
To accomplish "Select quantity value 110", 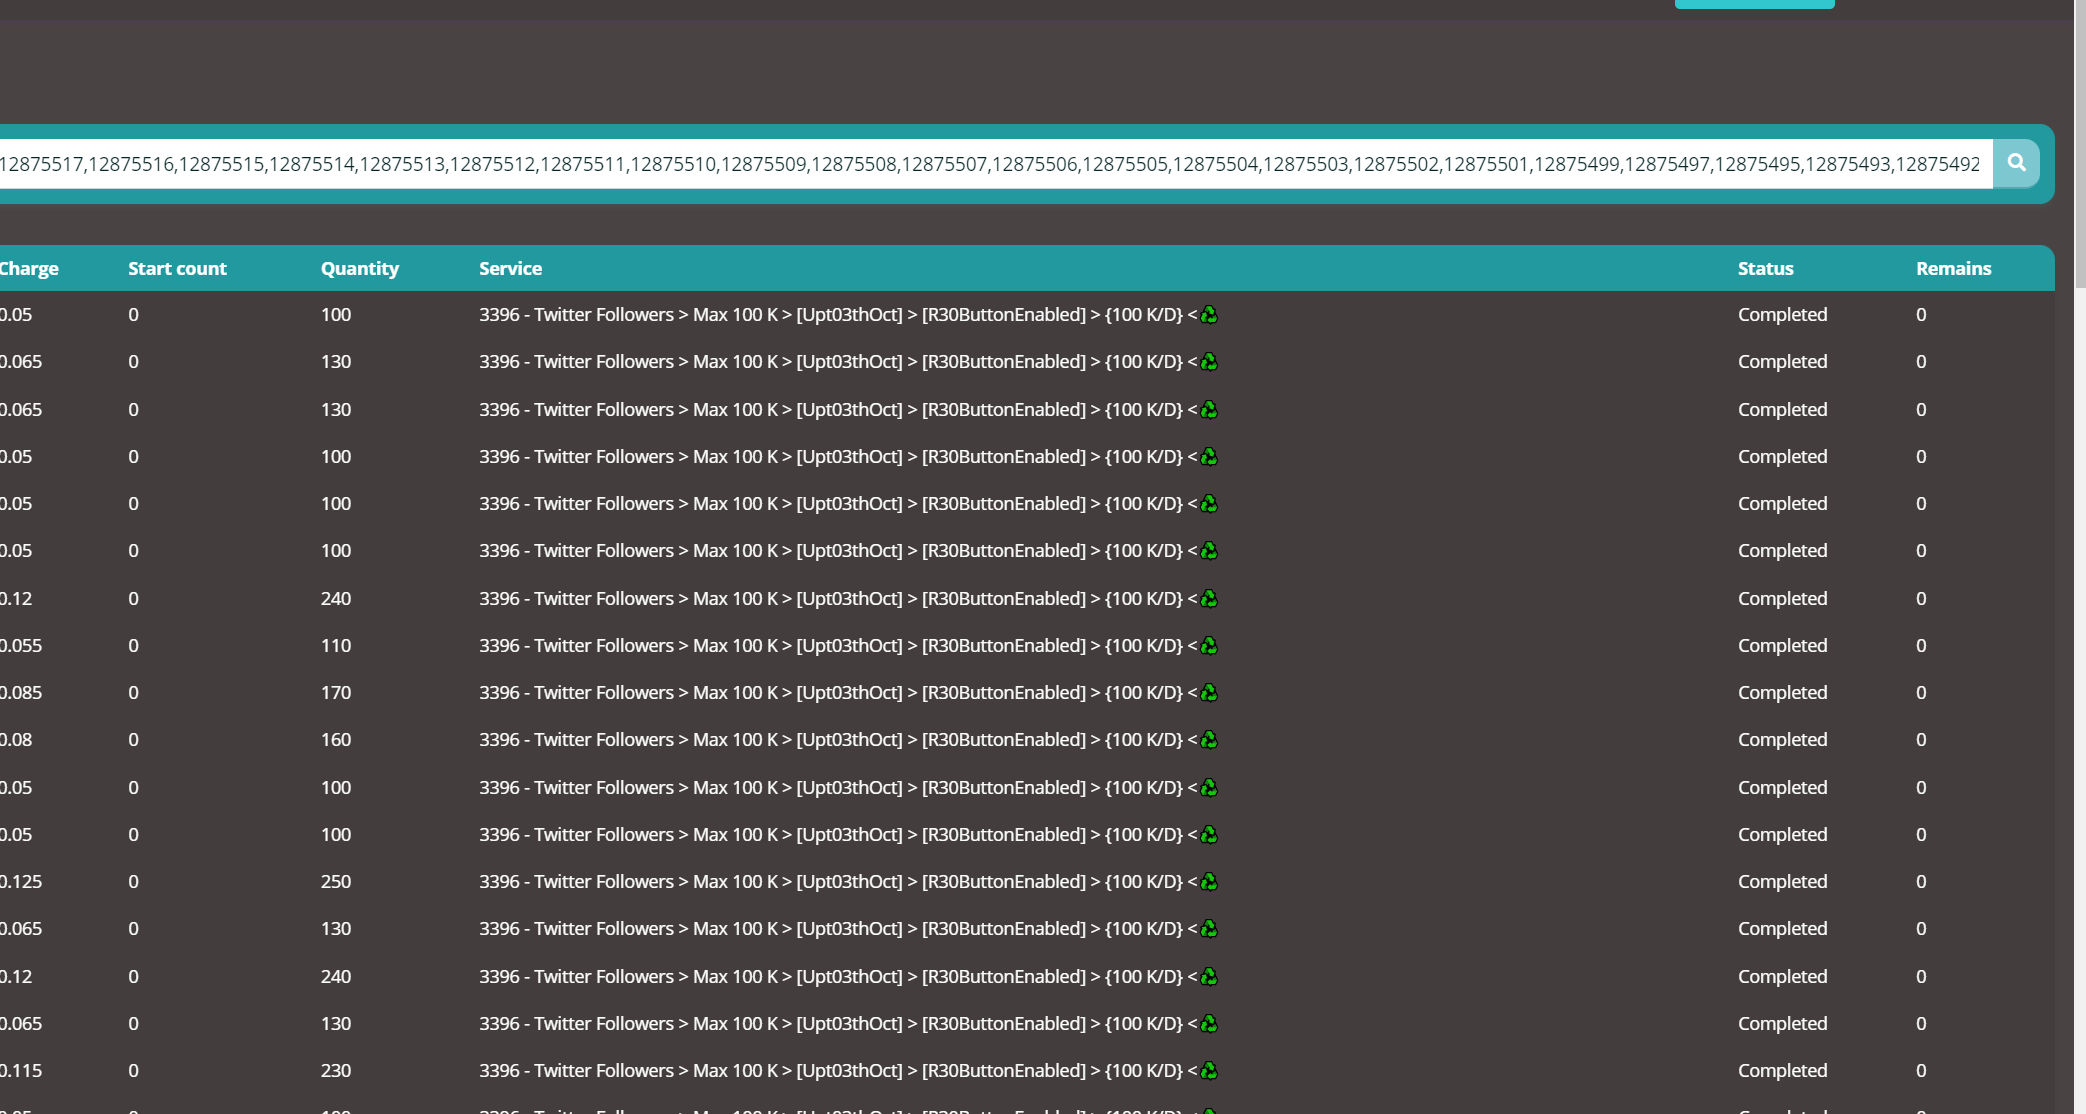I will click(336, 645).
